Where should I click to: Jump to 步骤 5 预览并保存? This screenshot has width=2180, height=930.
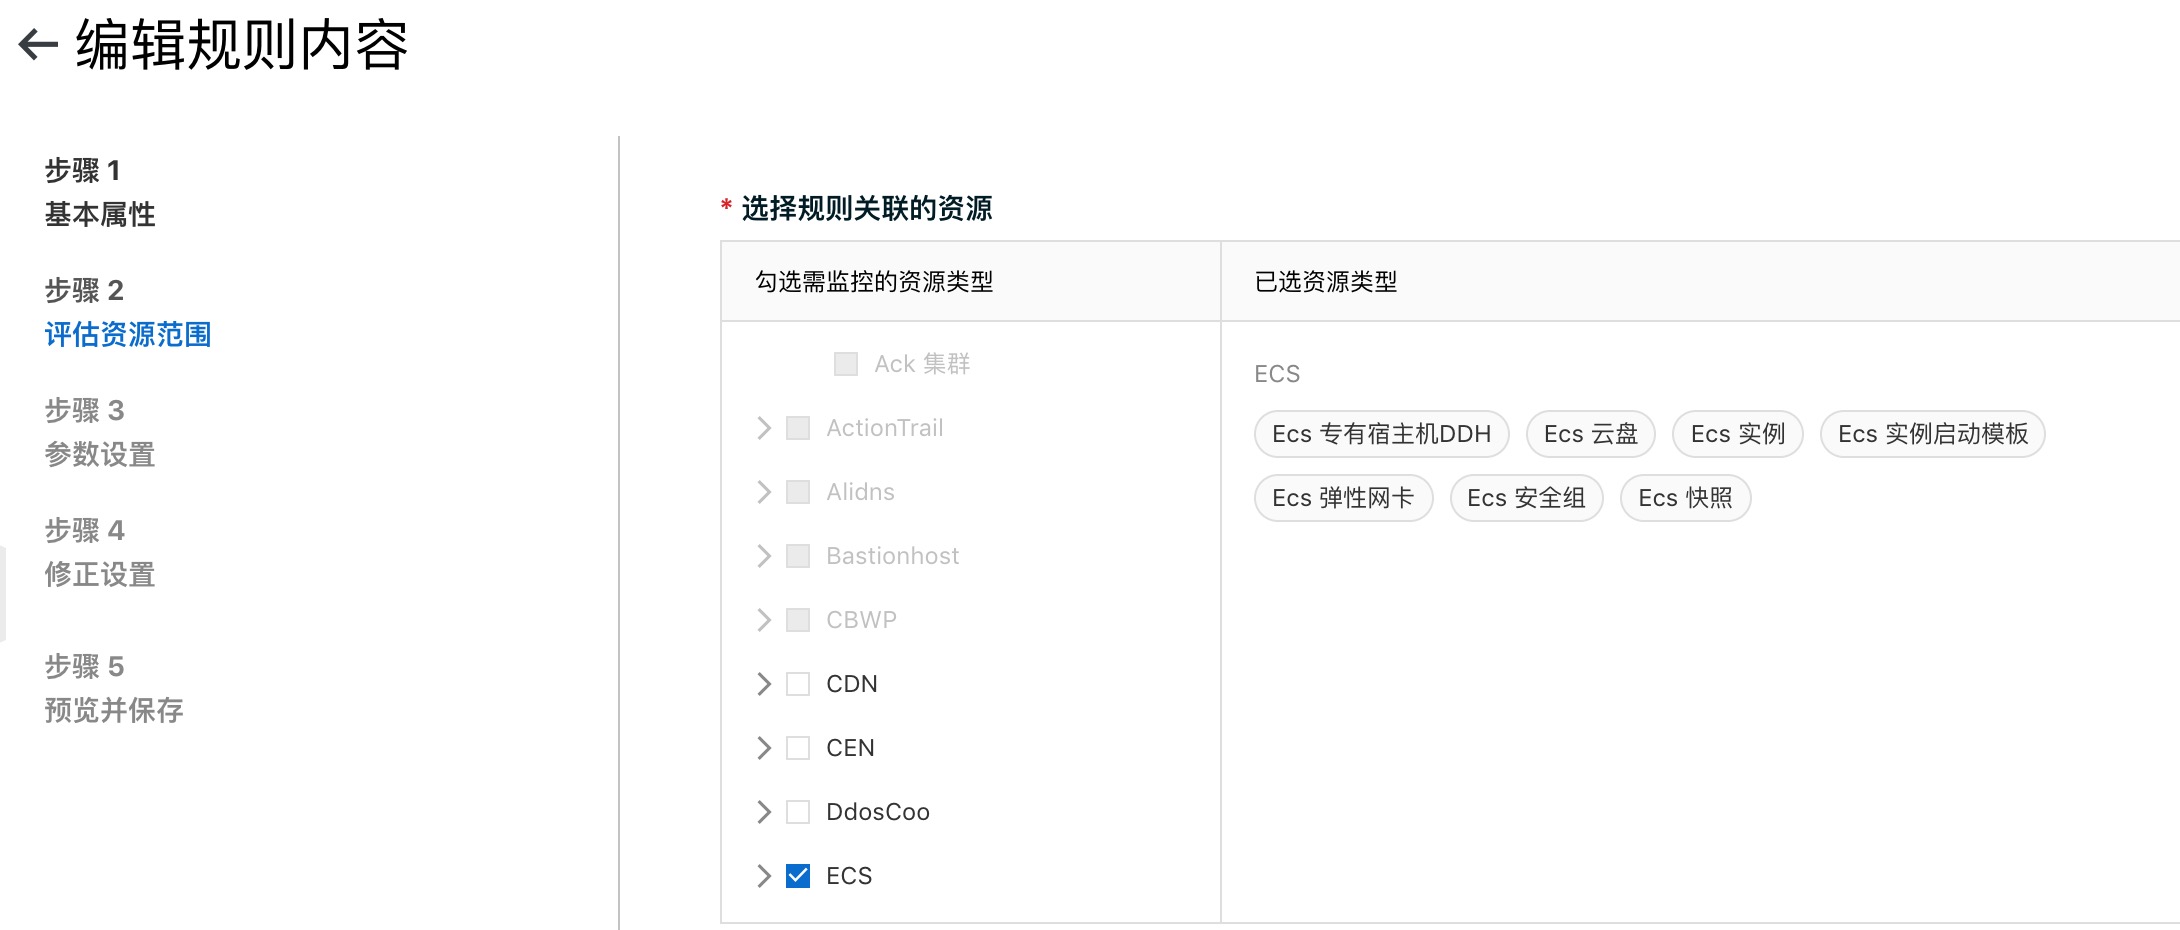(113, 688)
